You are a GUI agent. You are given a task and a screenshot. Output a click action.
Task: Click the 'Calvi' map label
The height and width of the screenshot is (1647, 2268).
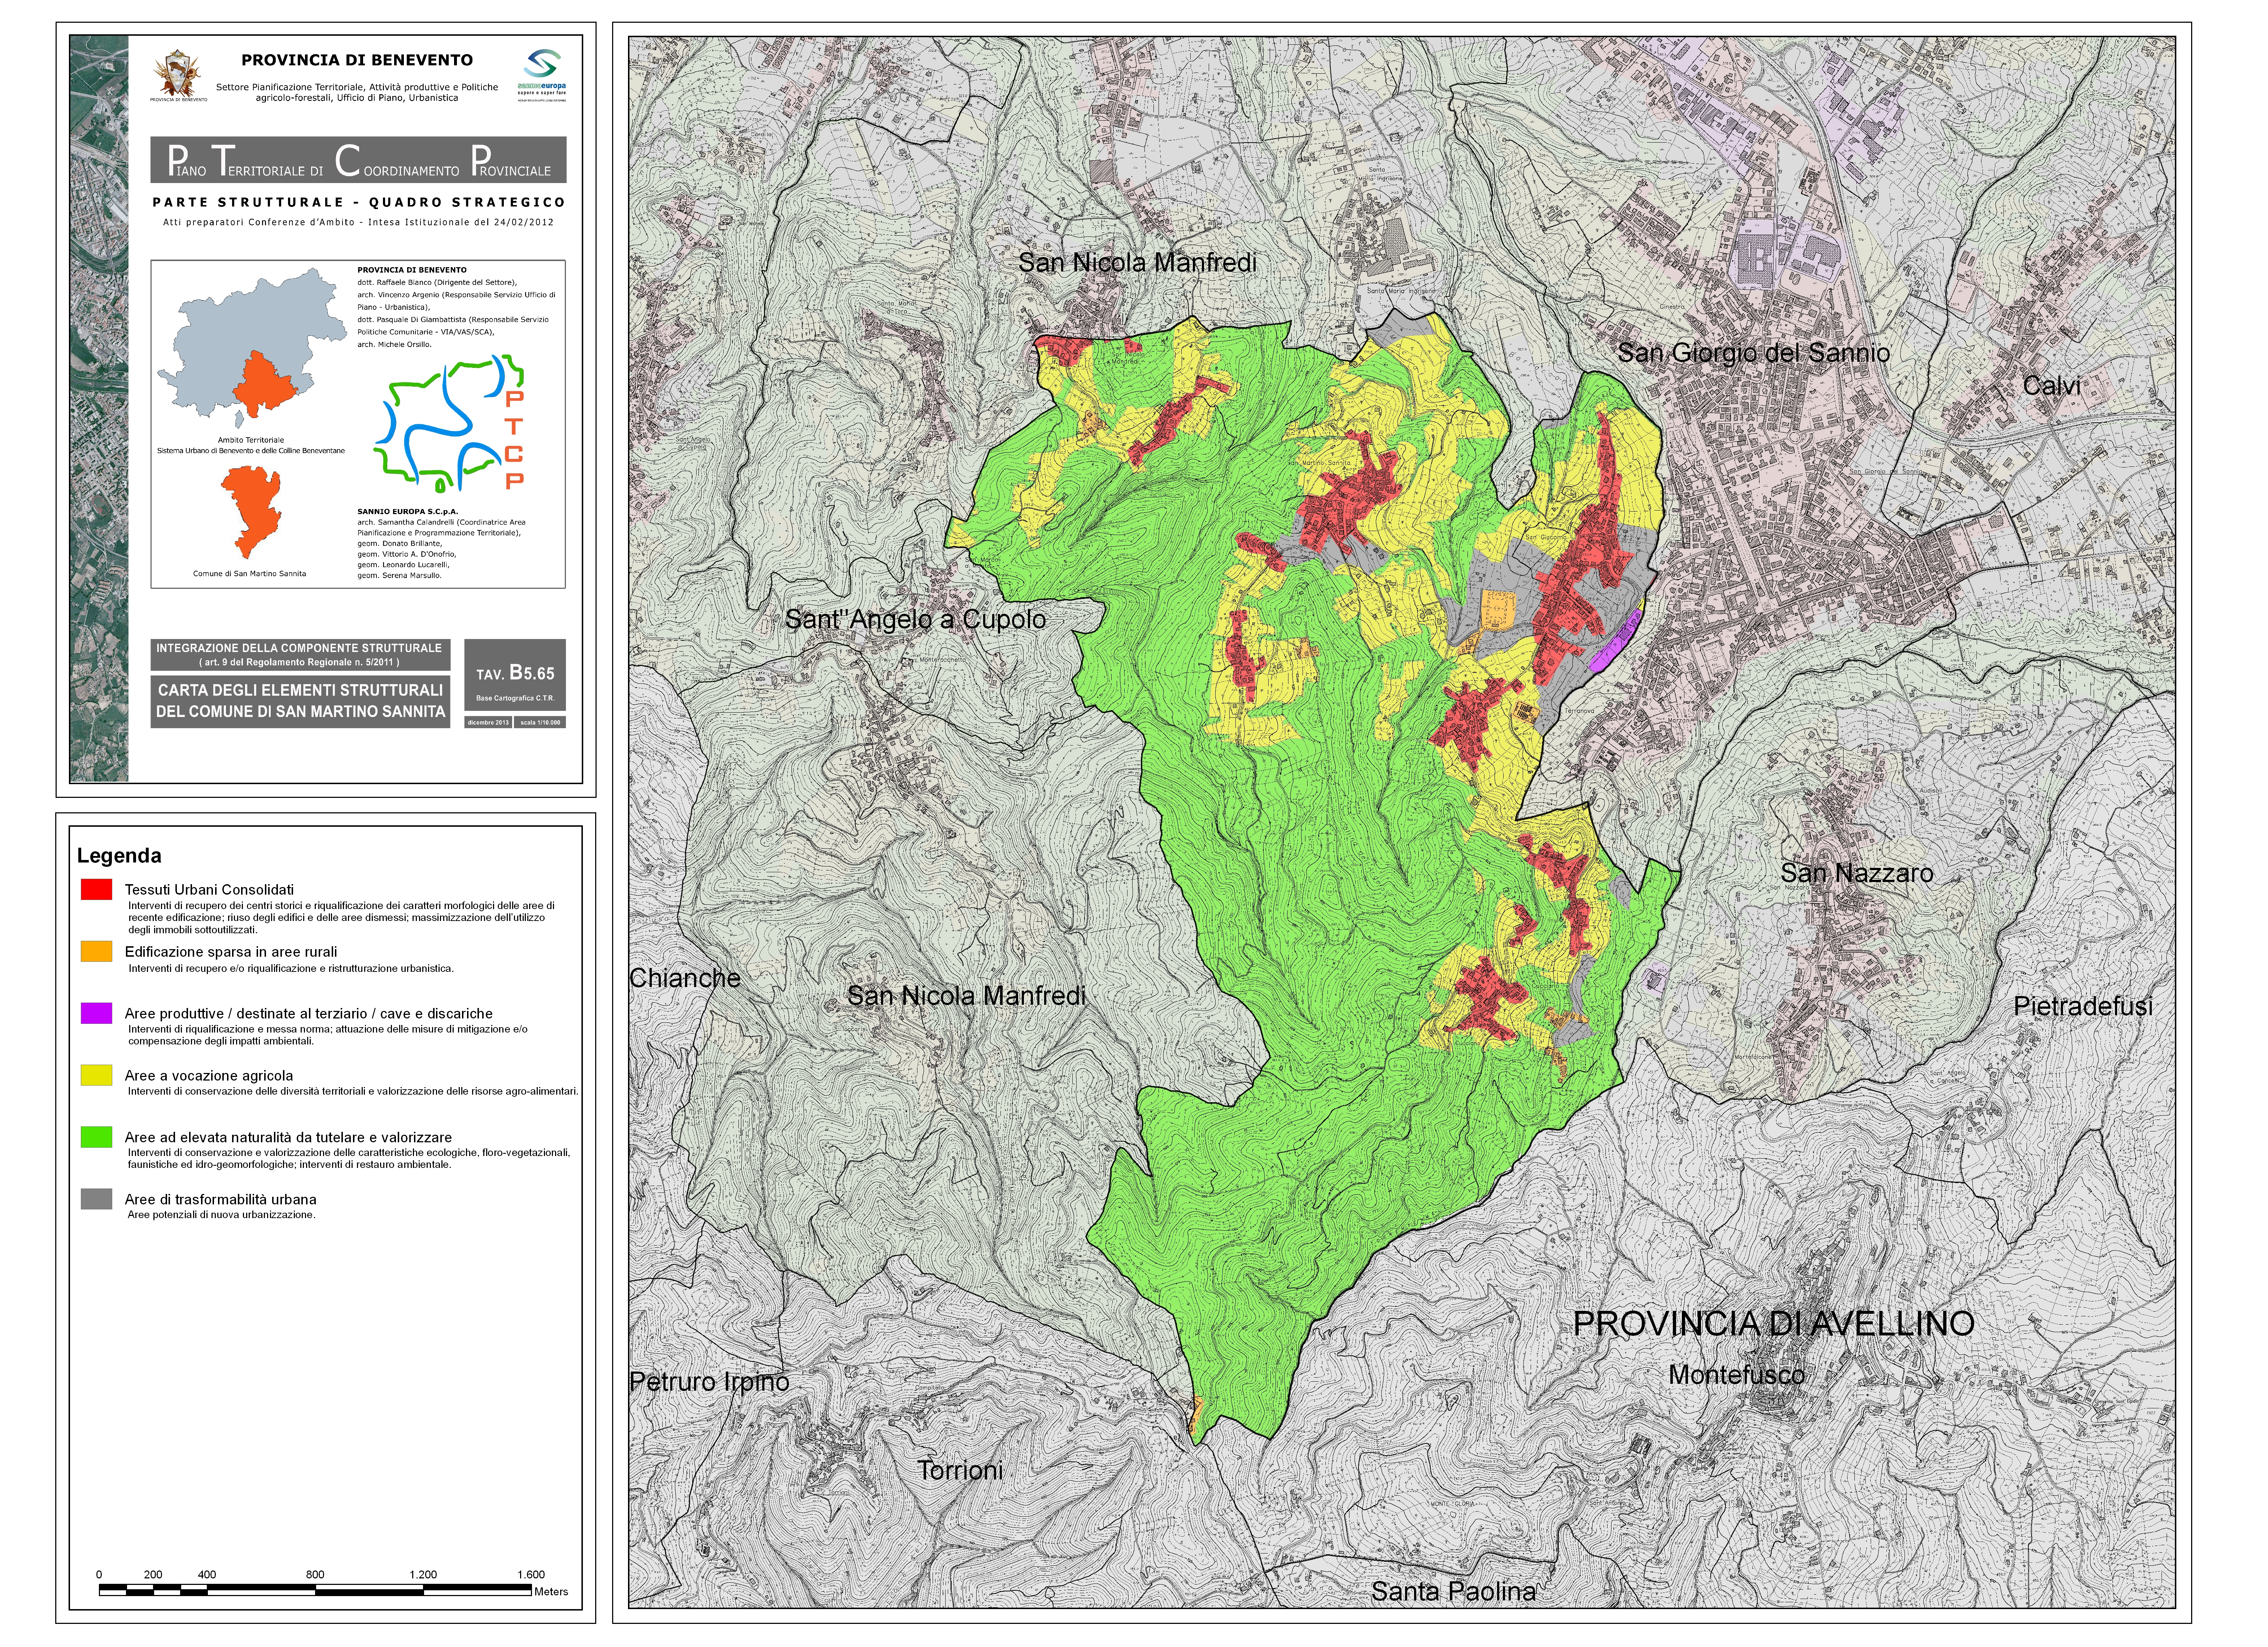2052,386
